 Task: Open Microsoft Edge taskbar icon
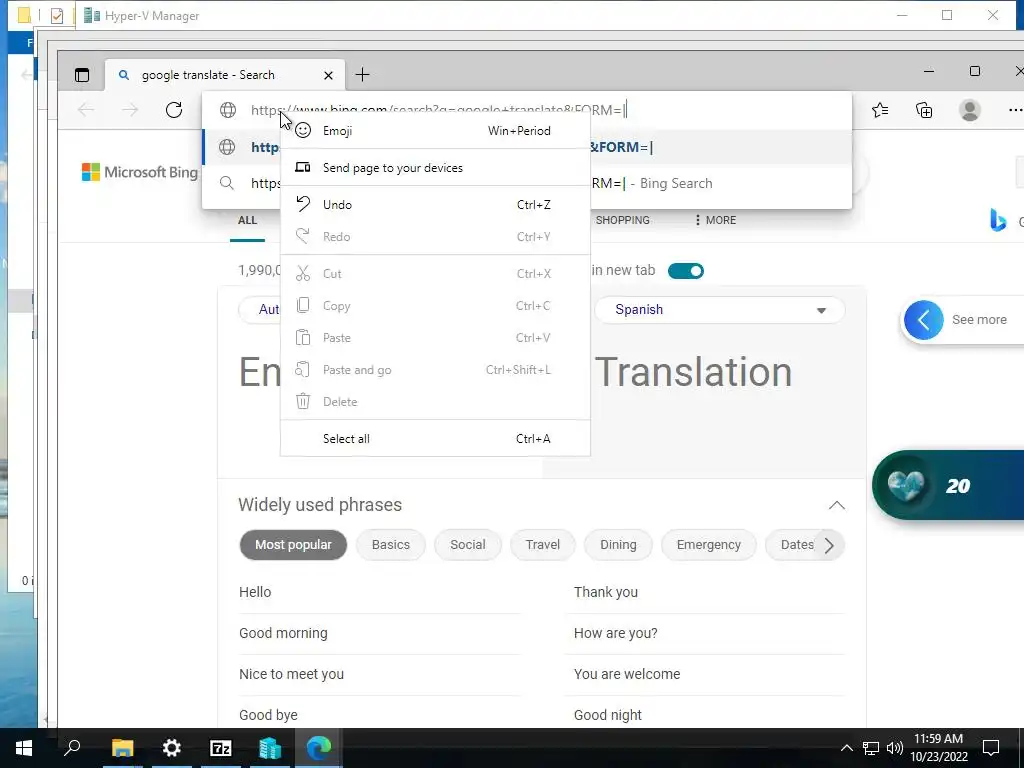[319, 747]
